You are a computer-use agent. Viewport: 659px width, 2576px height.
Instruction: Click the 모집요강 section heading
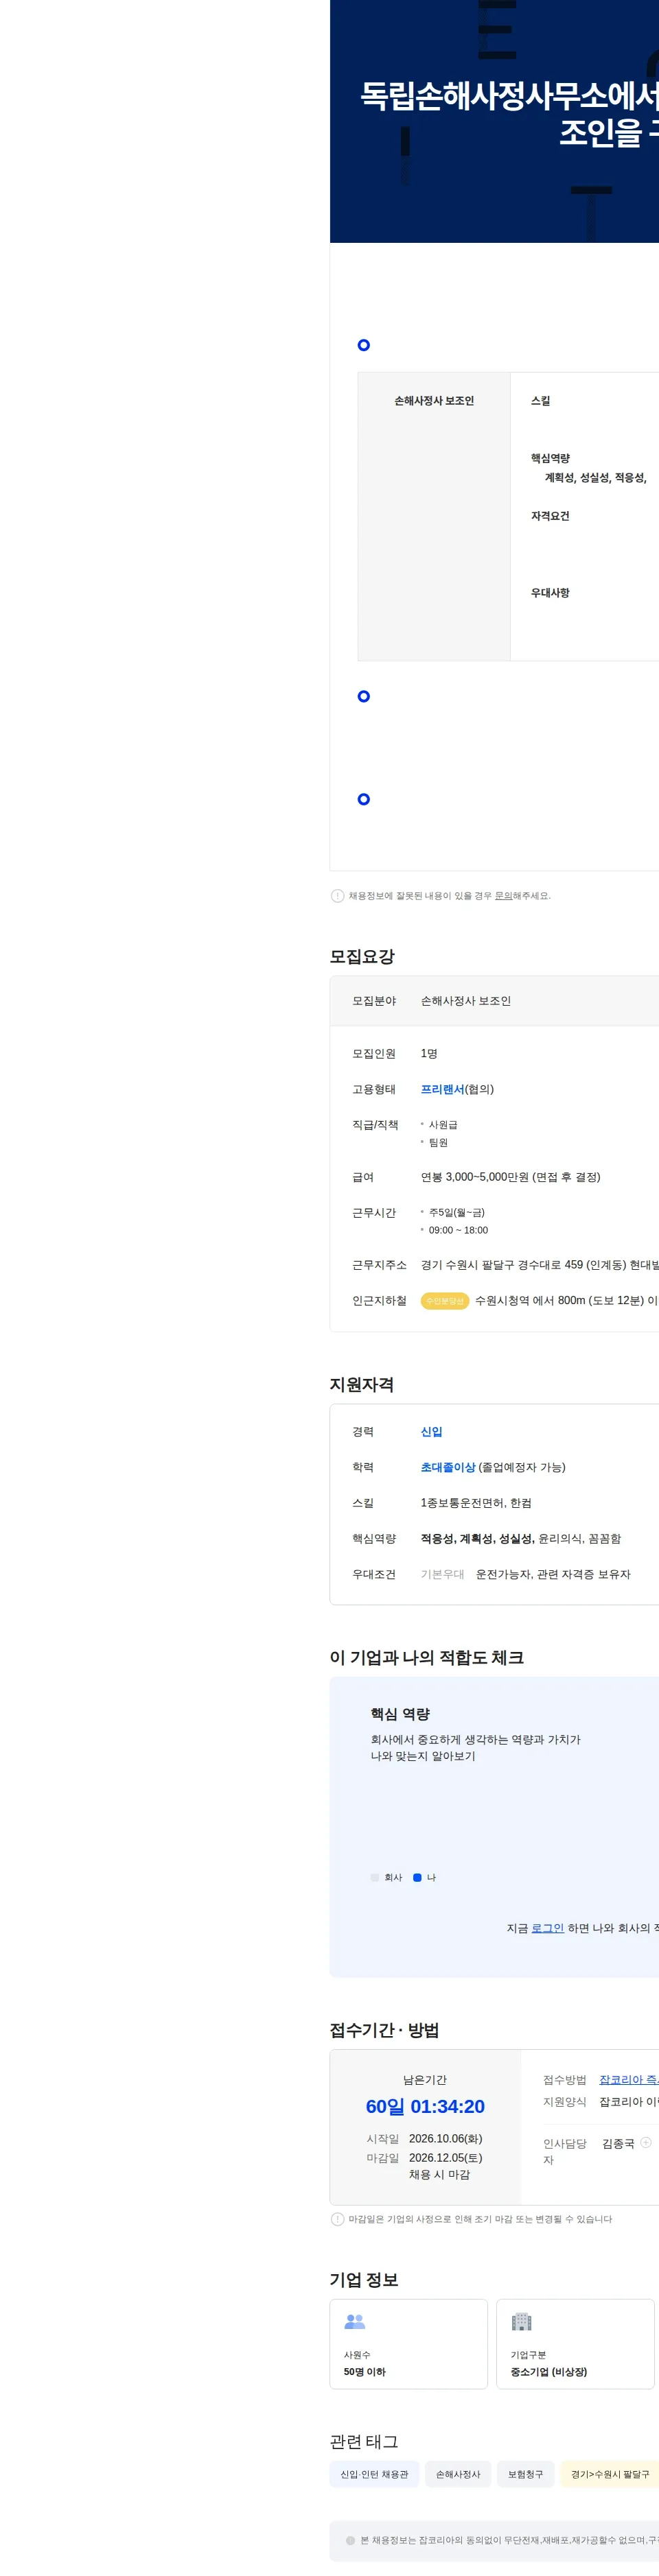click(362, 956)
